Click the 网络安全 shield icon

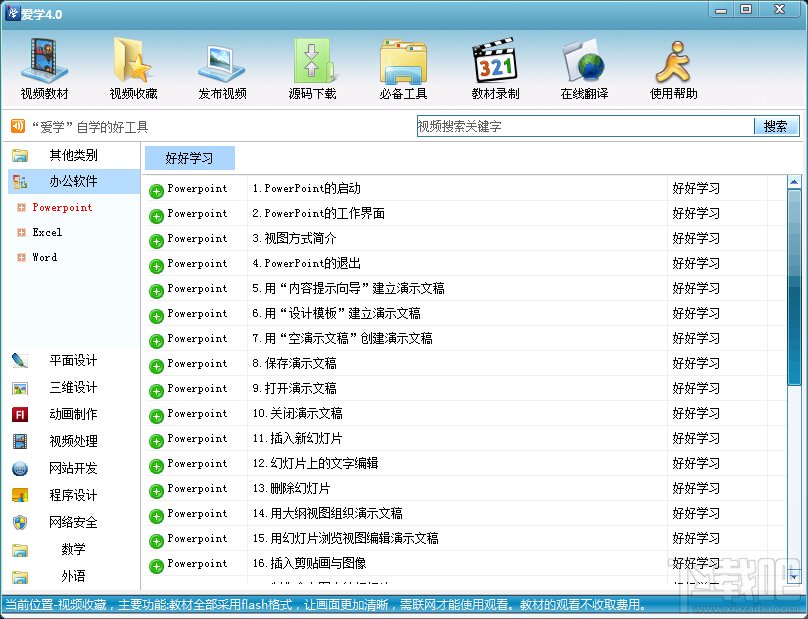point(20,523)
